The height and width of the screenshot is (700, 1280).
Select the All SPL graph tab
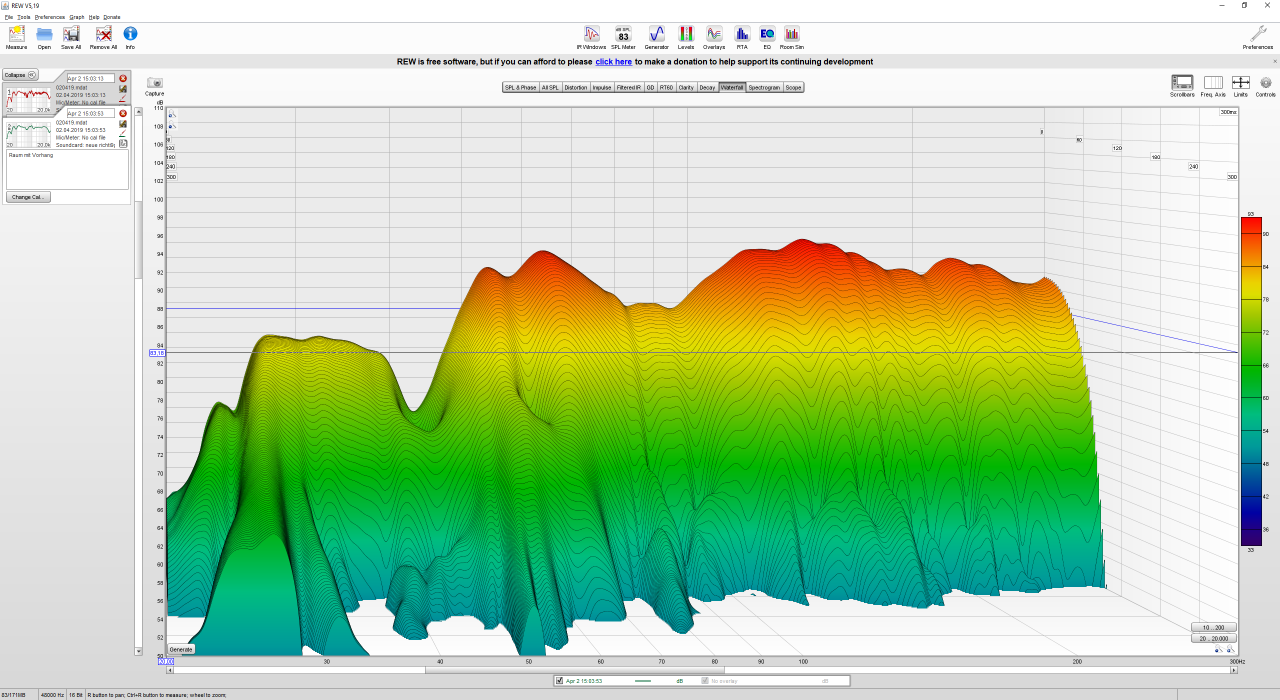(550, 87)
